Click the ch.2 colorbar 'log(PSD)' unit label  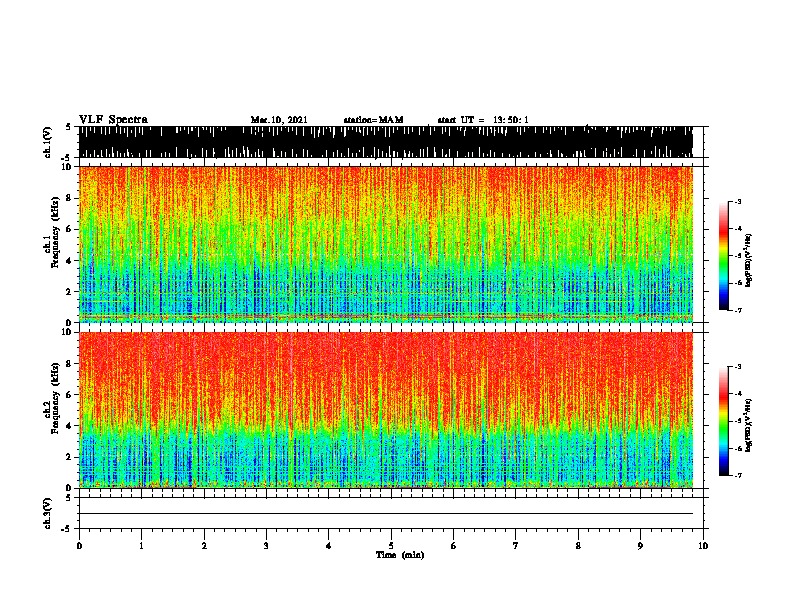pyautogui.click(x=749, y=425)
